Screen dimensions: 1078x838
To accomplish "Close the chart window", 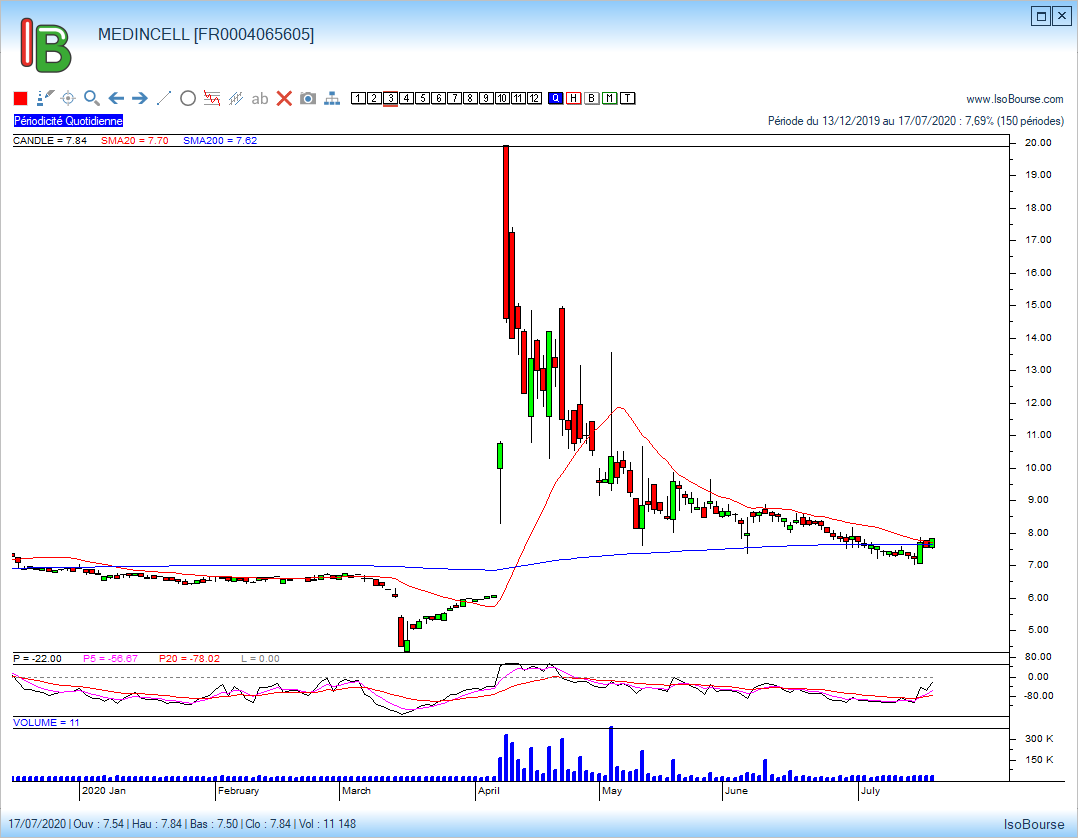I will coord(1062,16).
